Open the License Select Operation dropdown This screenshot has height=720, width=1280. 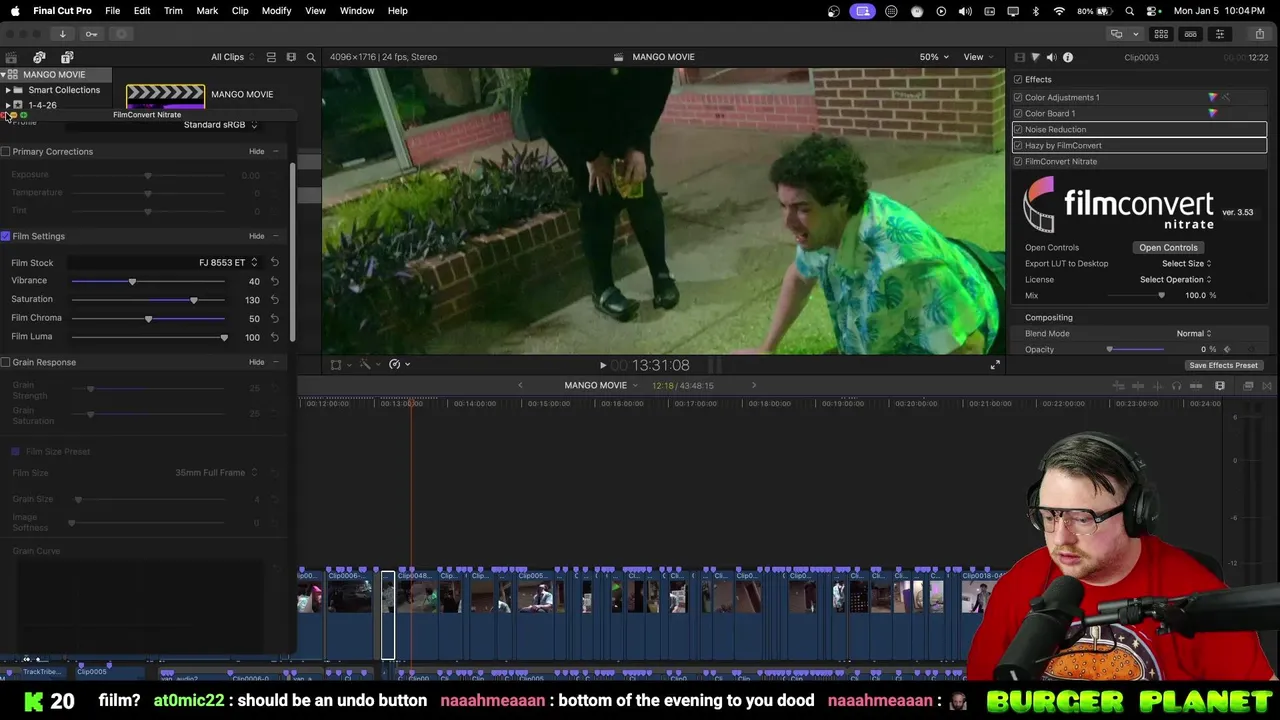(x=1175, y=280)
